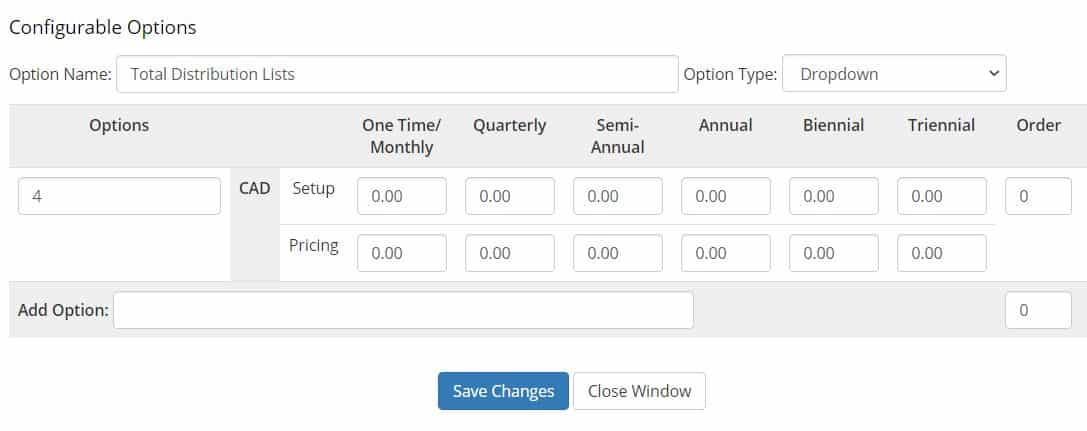The height and width of the screenshot is (431, 1087).
Task: Select the Pricing Semi-Annual price field
Action: coord(618,253)
